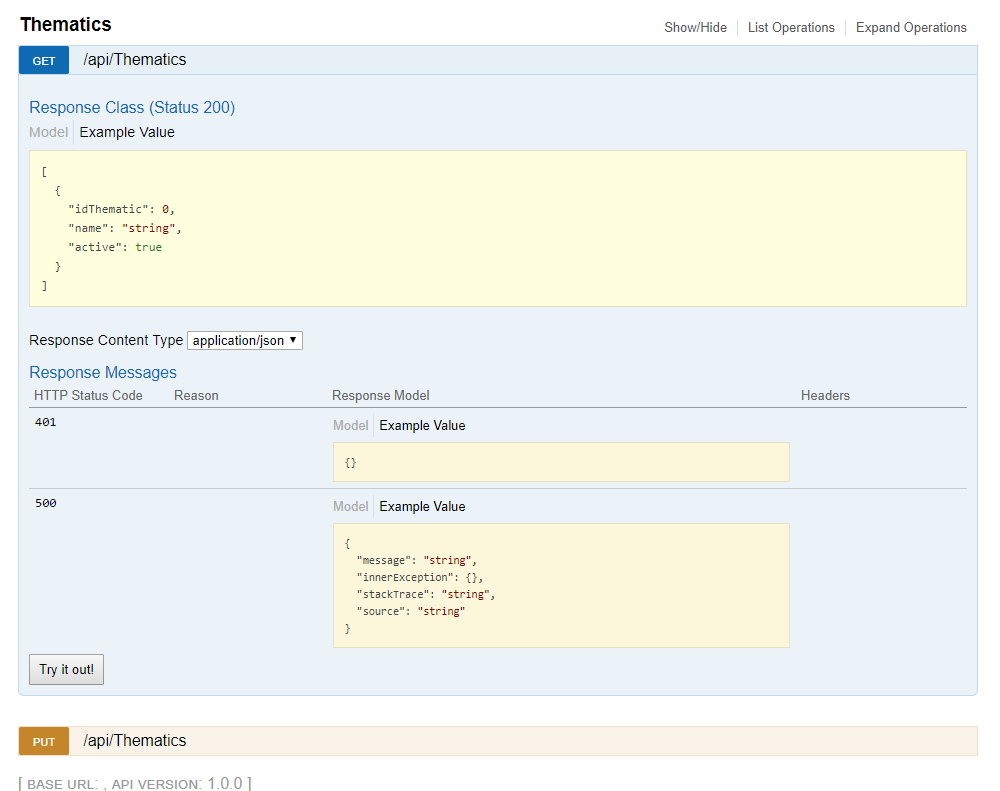Click the 500 error example value box
The image size is (1000, 791).
tap(560, 585)
